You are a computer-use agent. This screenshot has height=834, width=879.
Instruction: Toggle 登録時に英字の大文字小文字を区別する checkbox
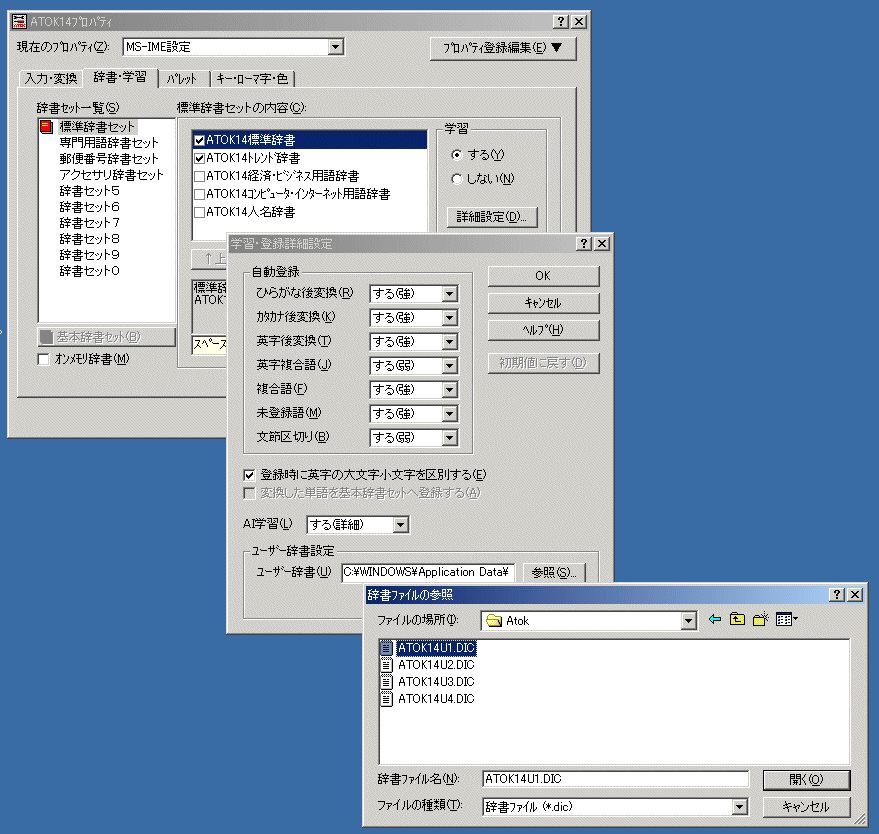[x=249, y=475]
